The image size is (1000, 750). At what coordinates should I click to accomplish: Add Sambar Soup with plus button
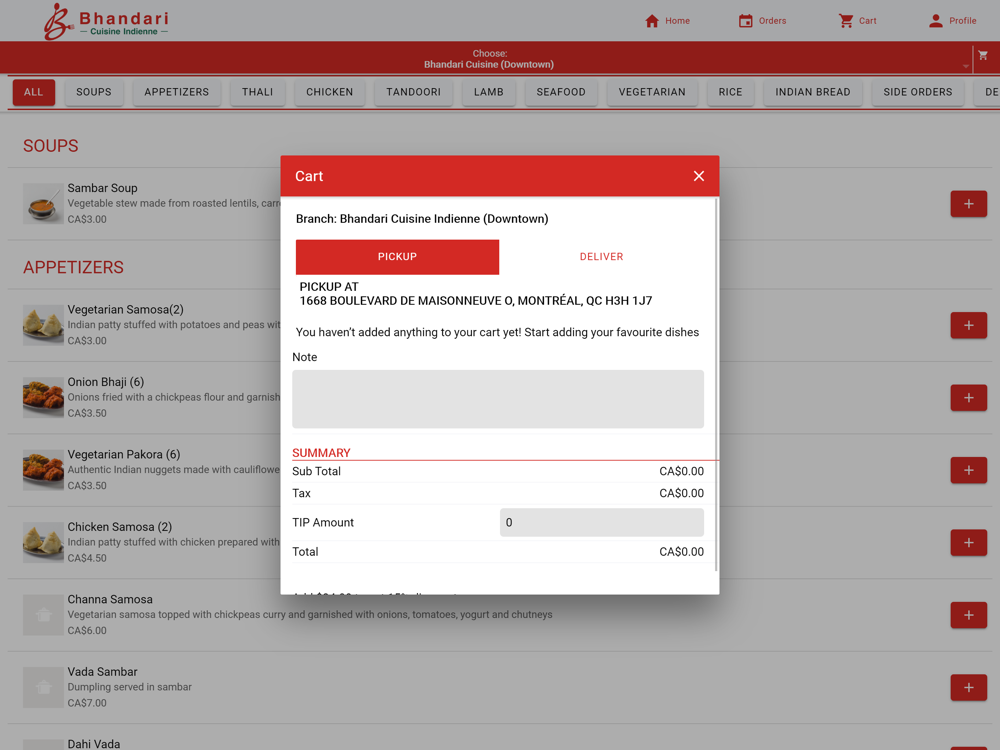pos(968,204)
